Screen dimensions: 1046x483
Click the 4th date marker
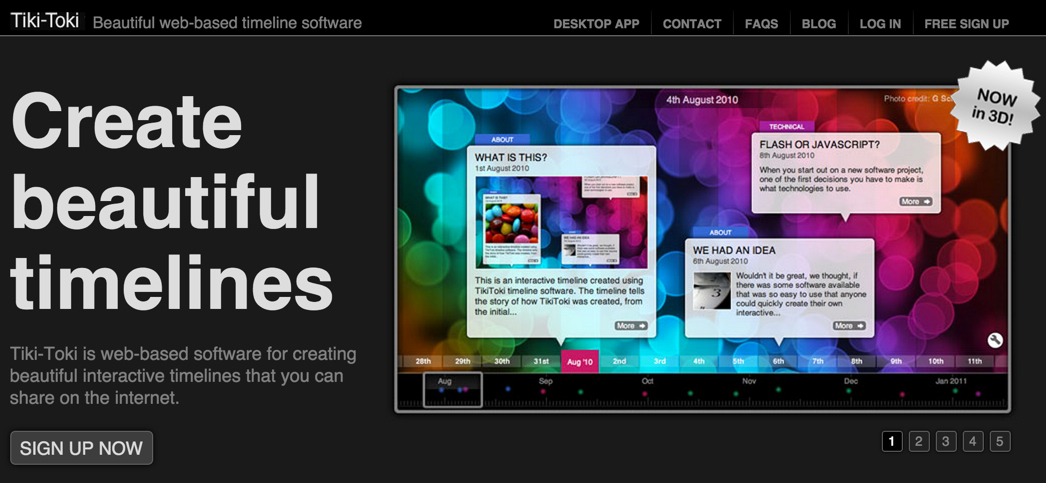[x=698, y=361]
